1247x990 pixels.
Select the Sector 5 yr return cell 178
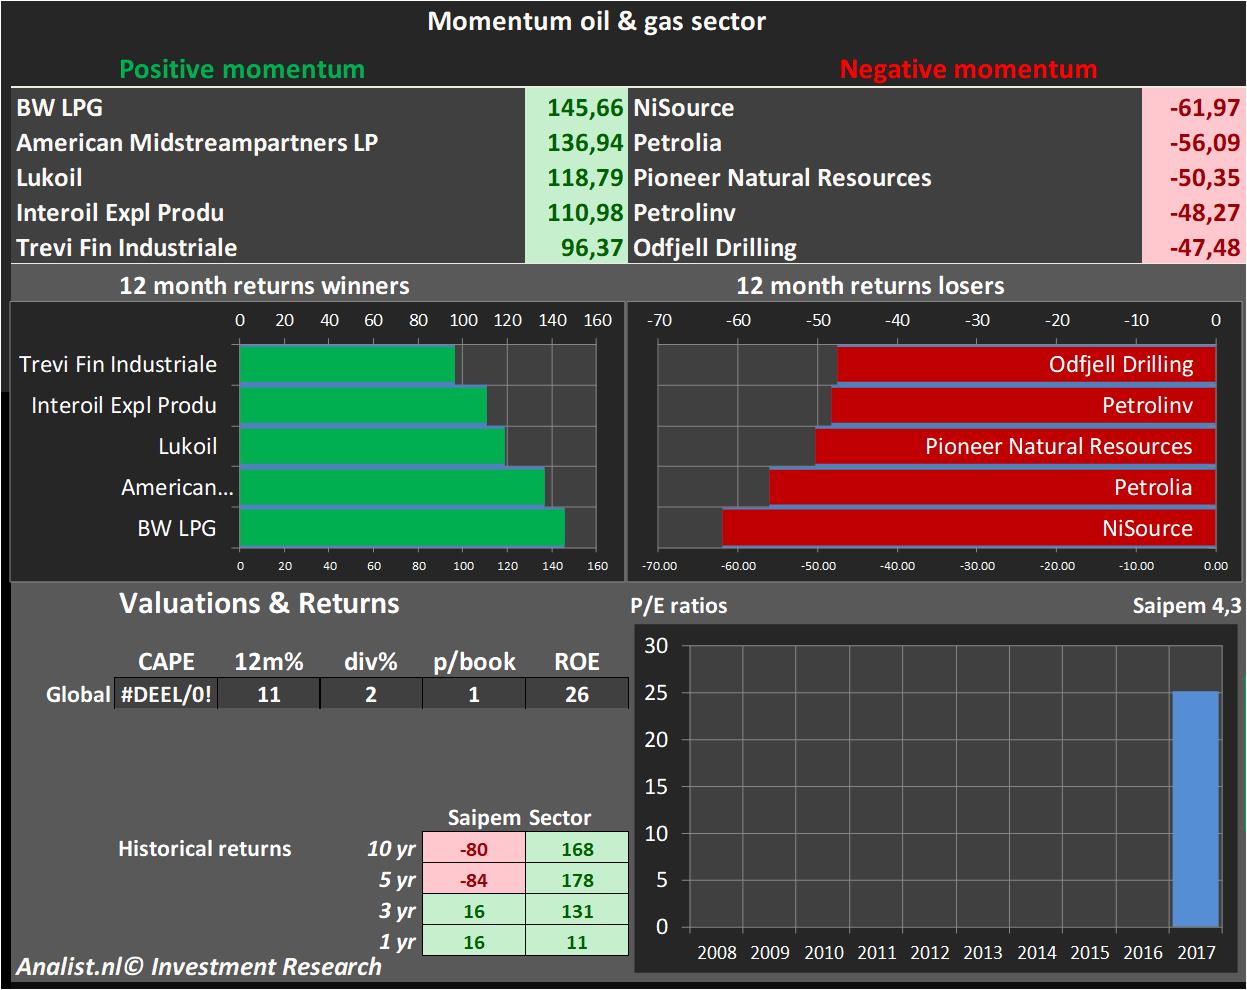tap(577, 880)
